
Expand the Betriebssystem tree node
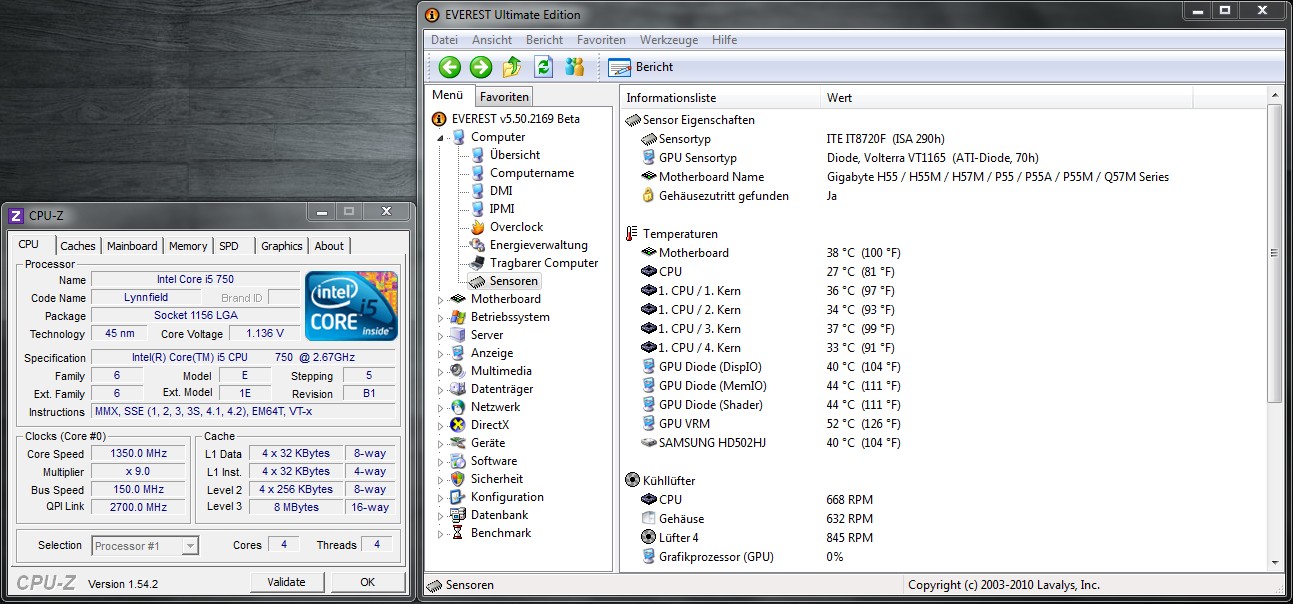pos(441,317)
